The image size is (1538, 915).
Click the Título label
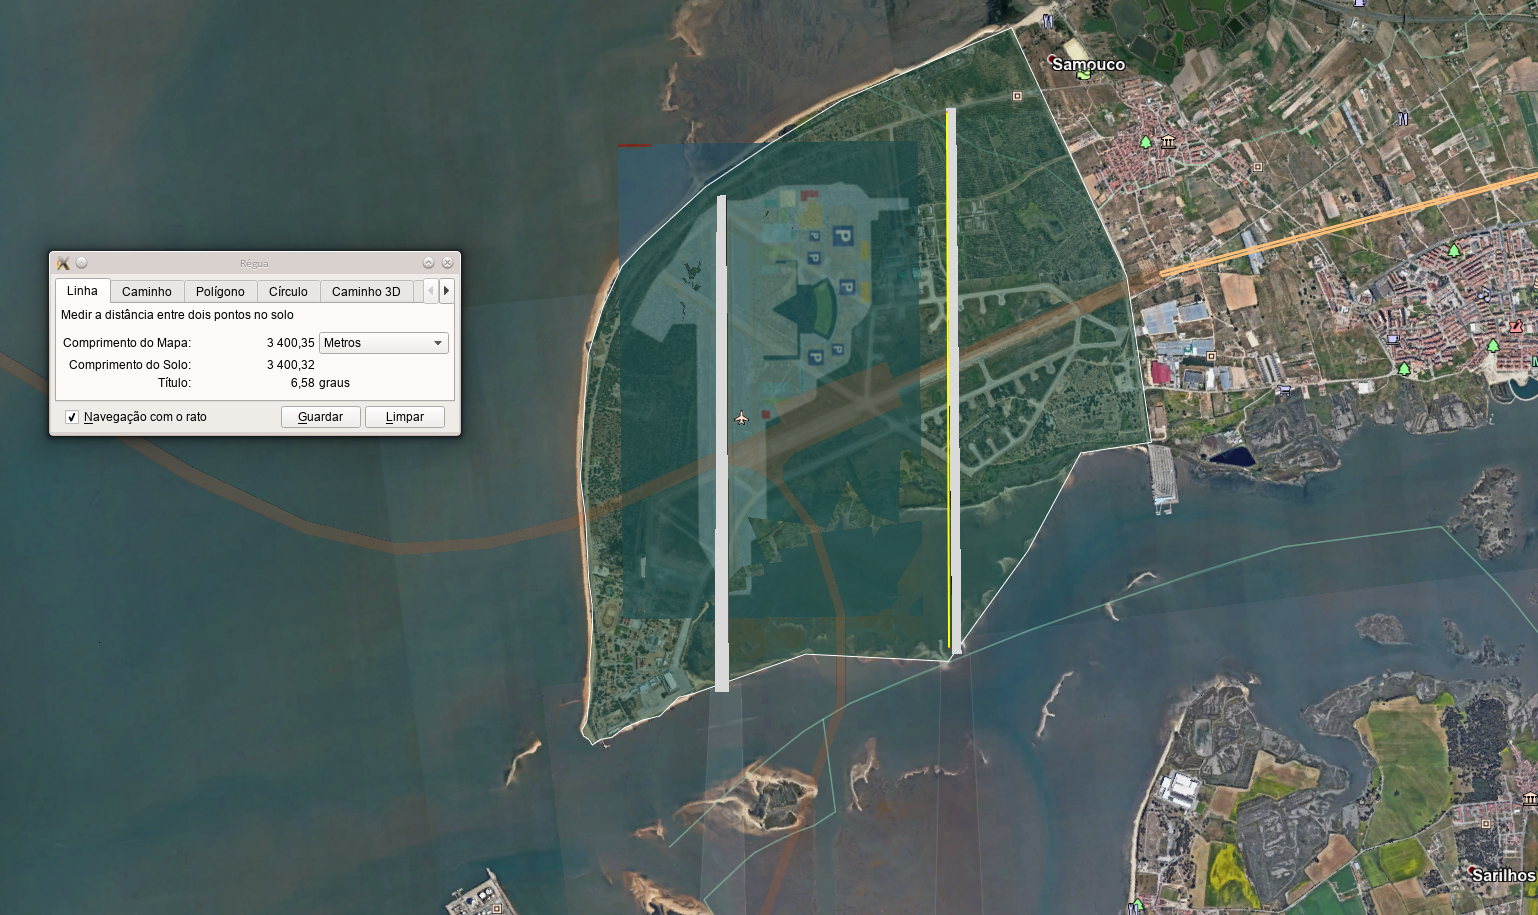tap(174, 383)
